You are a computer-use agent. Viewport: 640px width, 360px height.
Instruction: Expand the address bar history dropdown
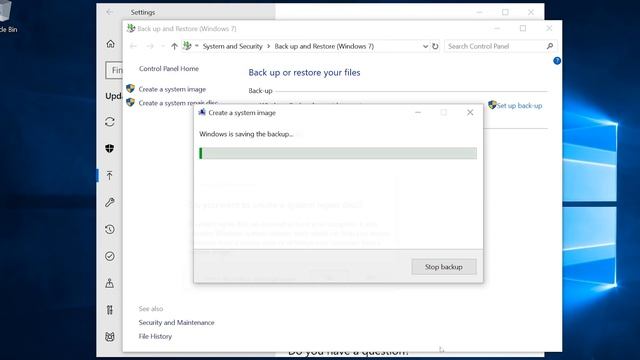pyautogui.click(x=425, y=46)
